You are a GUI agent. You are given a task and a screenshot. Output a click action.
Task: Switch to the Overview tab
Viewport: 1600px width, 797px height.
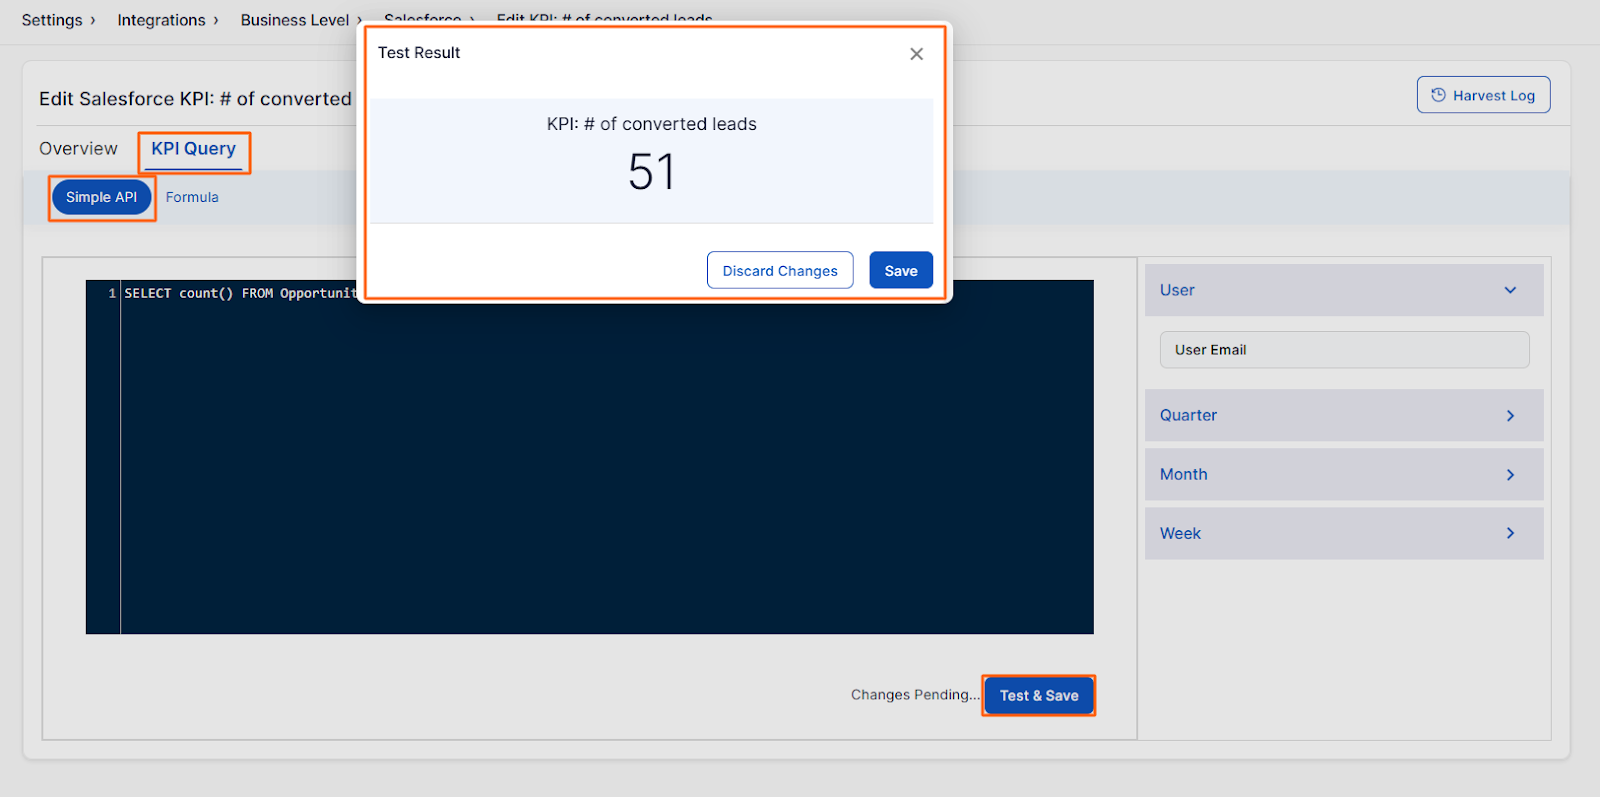tap(78, 148)
